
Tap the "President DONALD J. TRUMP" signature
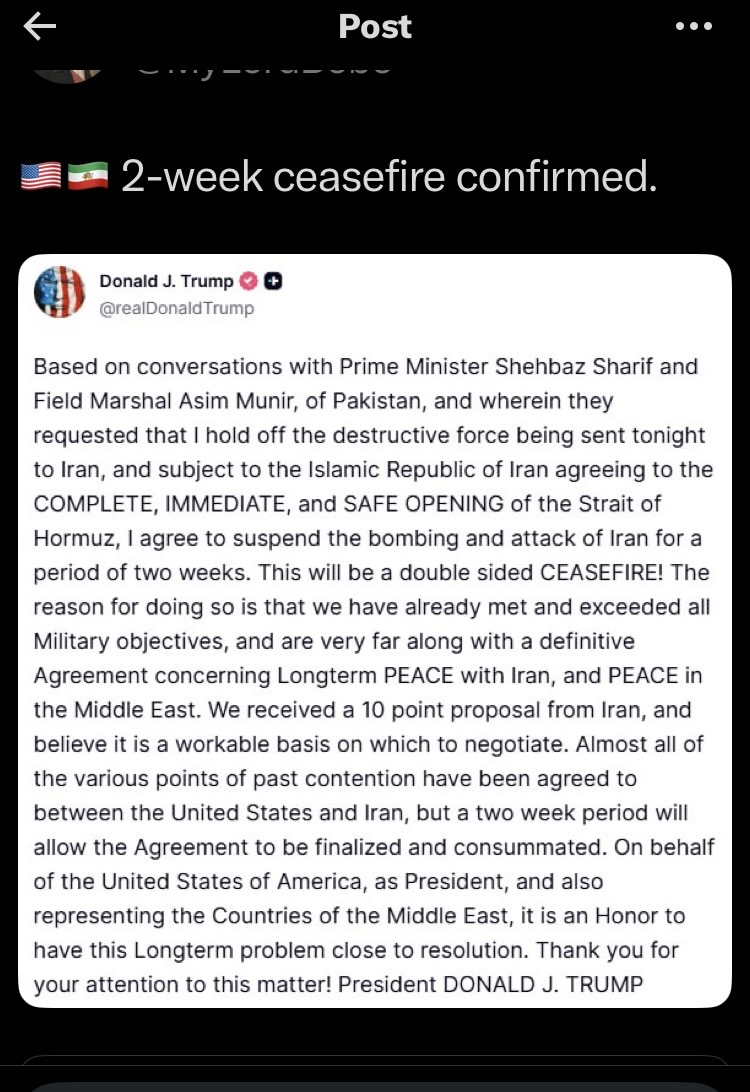[490, 984]
